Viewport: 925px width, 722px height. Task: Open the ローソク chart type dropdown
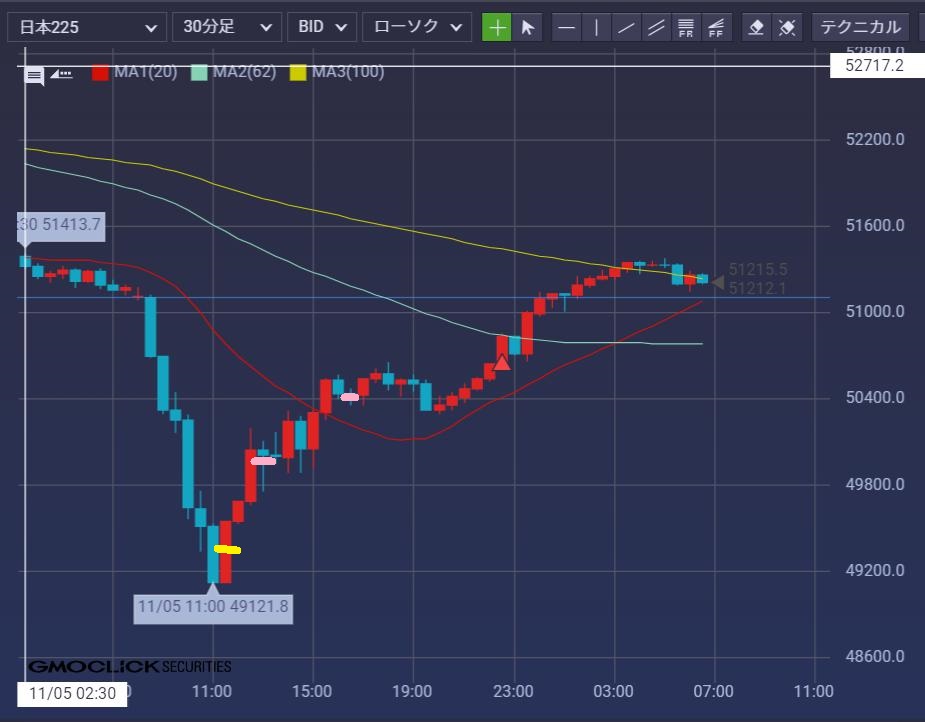click(416, 27)
